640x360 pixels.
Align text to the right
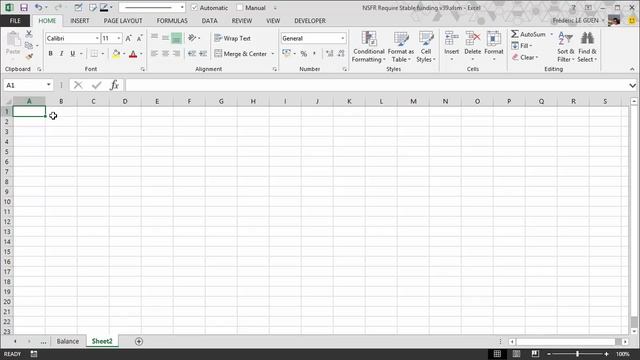176,53
